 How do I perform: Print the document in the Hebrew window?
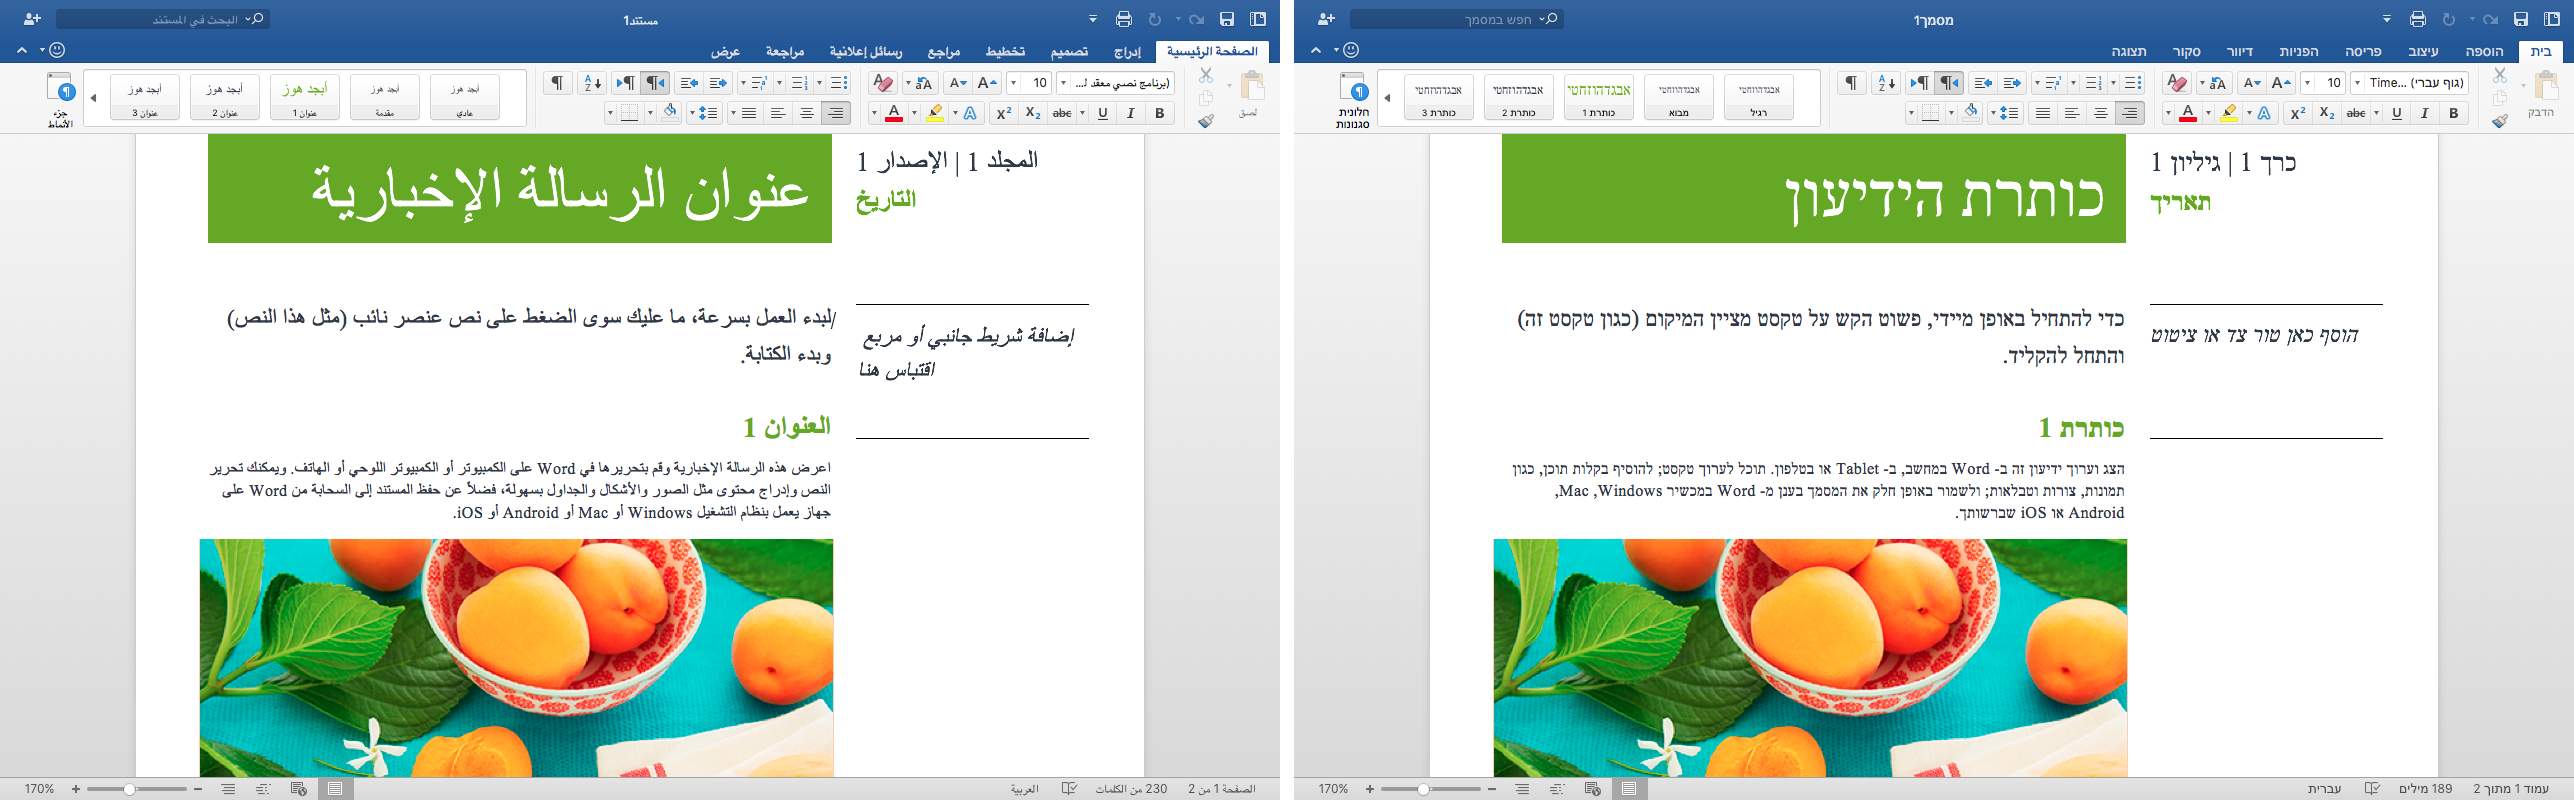(x=2417, y=19)
